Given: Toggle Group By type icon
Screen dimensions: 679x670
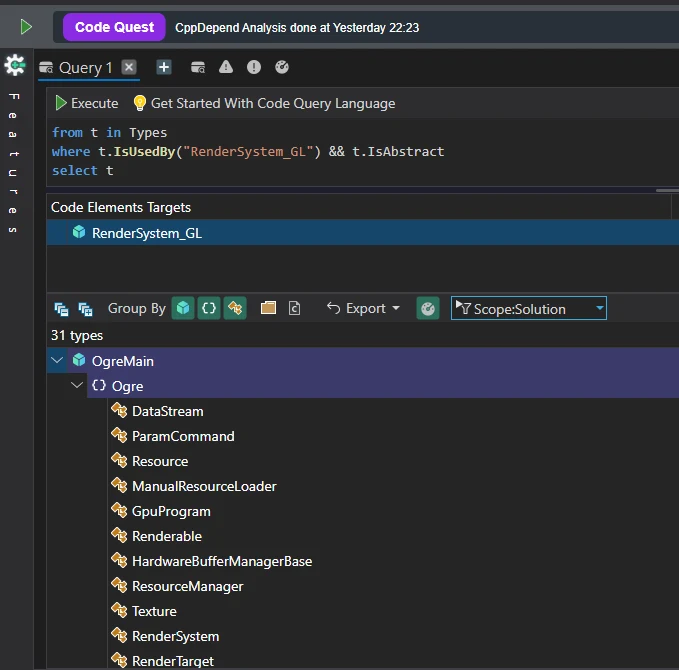Looking at the screenshot, I should coord(235,308).
